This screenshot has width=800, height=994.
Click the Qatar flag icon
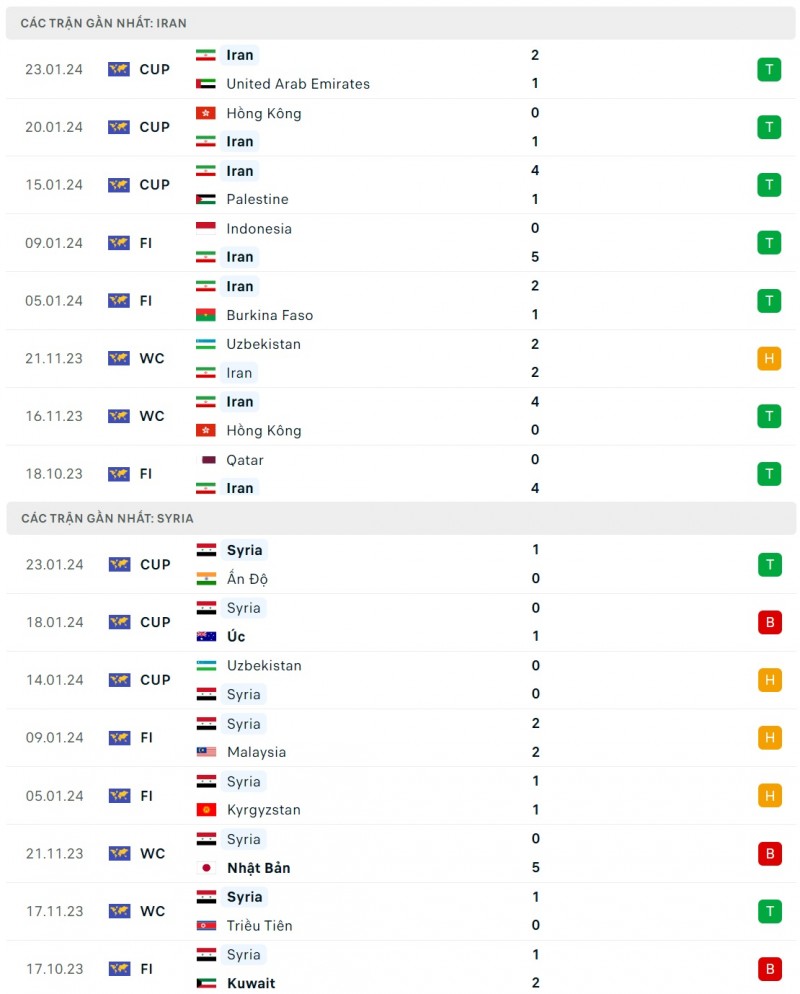(x=206, y=460)
